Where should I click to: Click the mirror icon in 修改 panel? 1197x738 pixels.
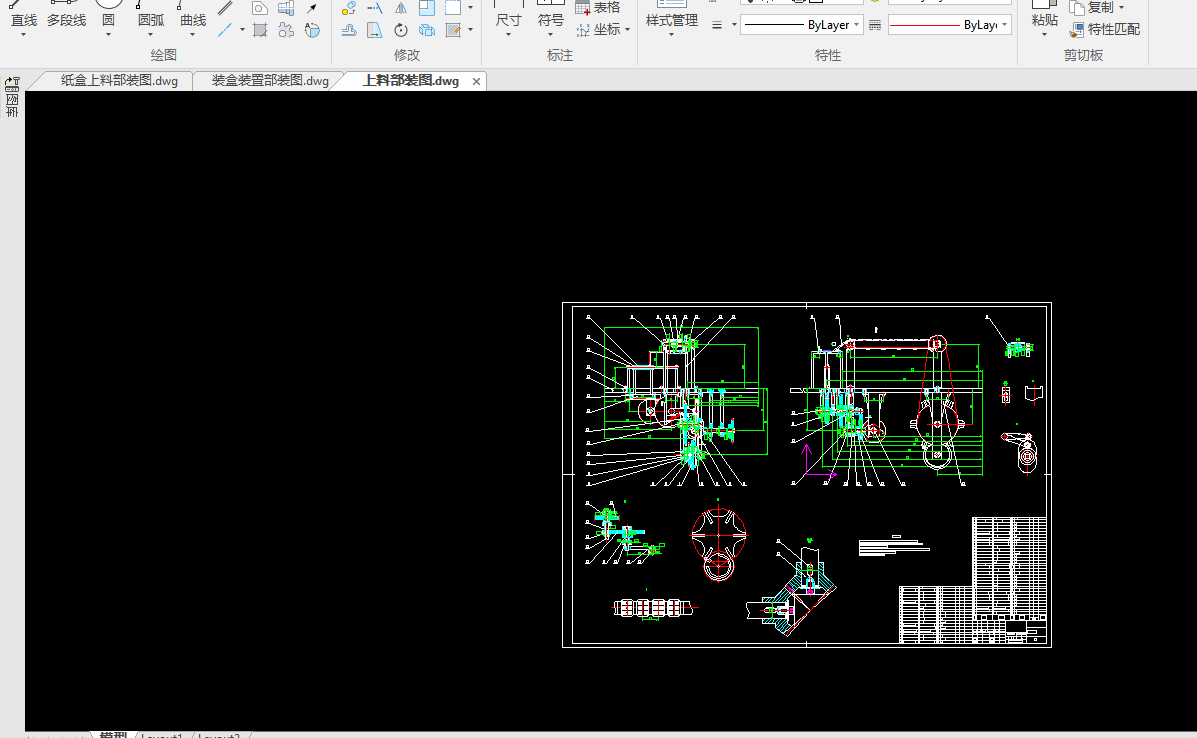tap(401, 8)
